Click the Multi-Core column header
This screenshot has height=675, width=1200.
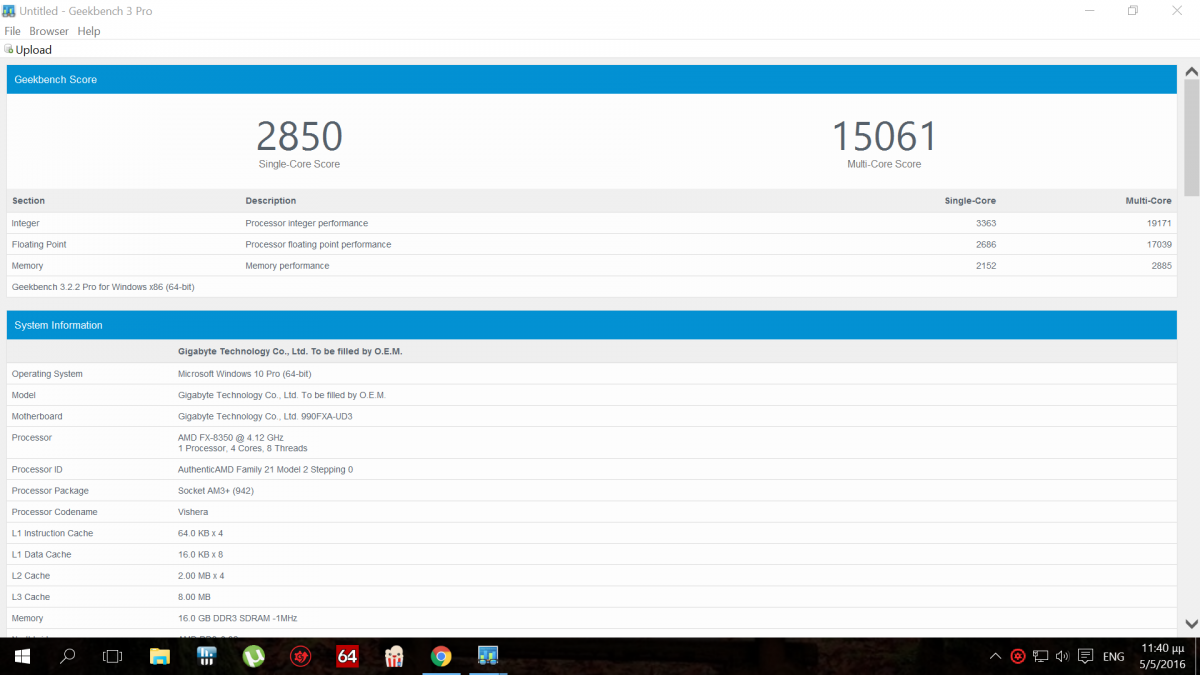[1148, 201]
